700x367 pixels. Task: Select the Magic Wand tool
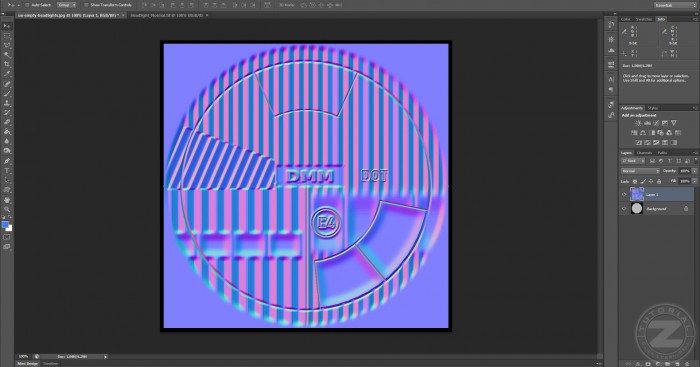[7, 55]
